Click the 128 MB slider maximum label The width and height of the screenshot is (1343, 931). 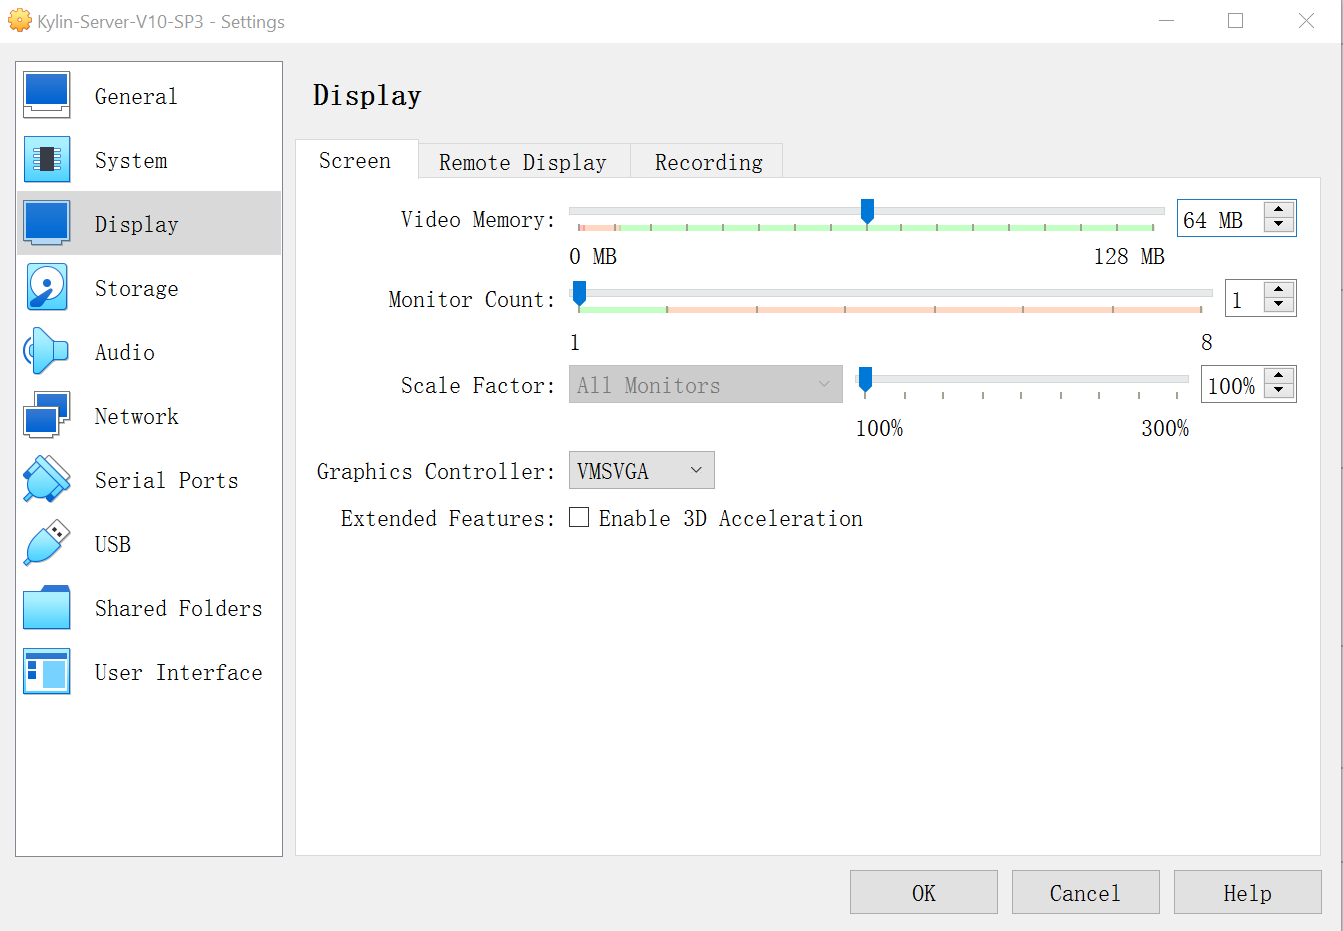tap(1129, 256)
